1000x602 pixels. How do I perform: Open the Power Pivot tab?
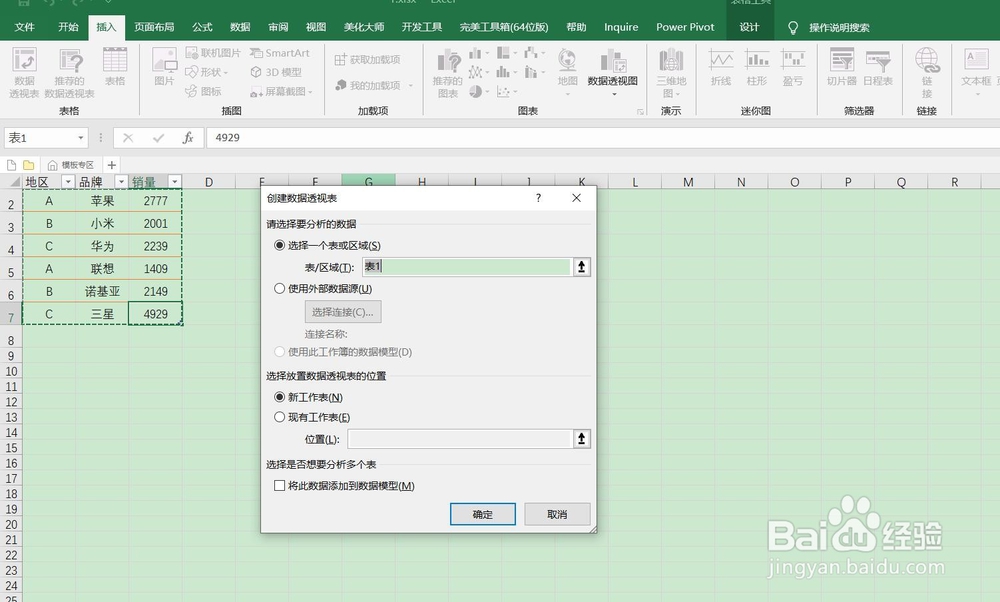[685, 27]
